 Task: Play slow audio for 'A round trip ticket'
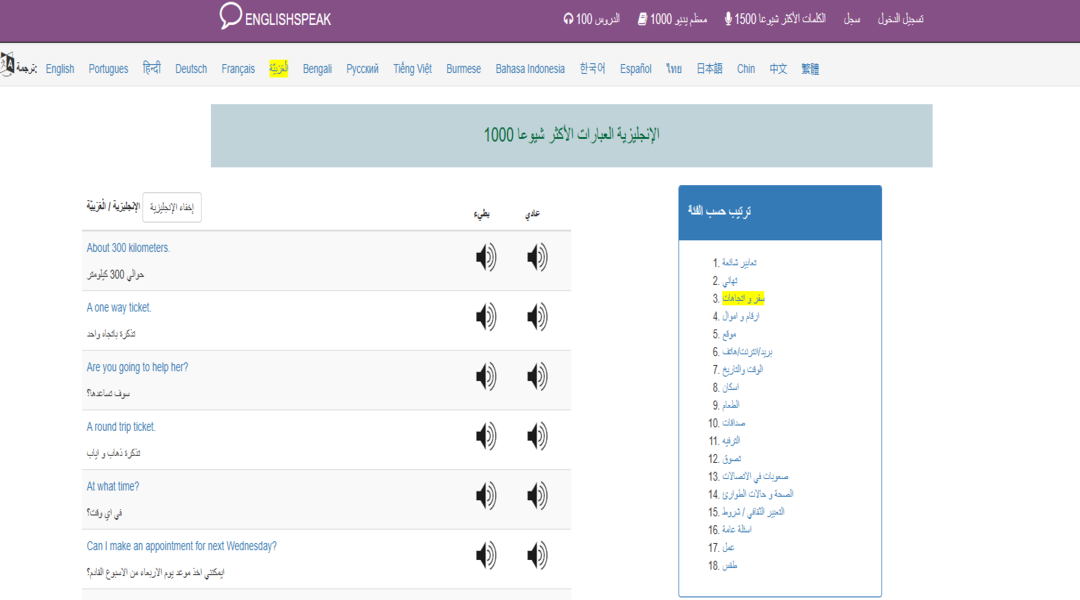(x=487, y=436)
